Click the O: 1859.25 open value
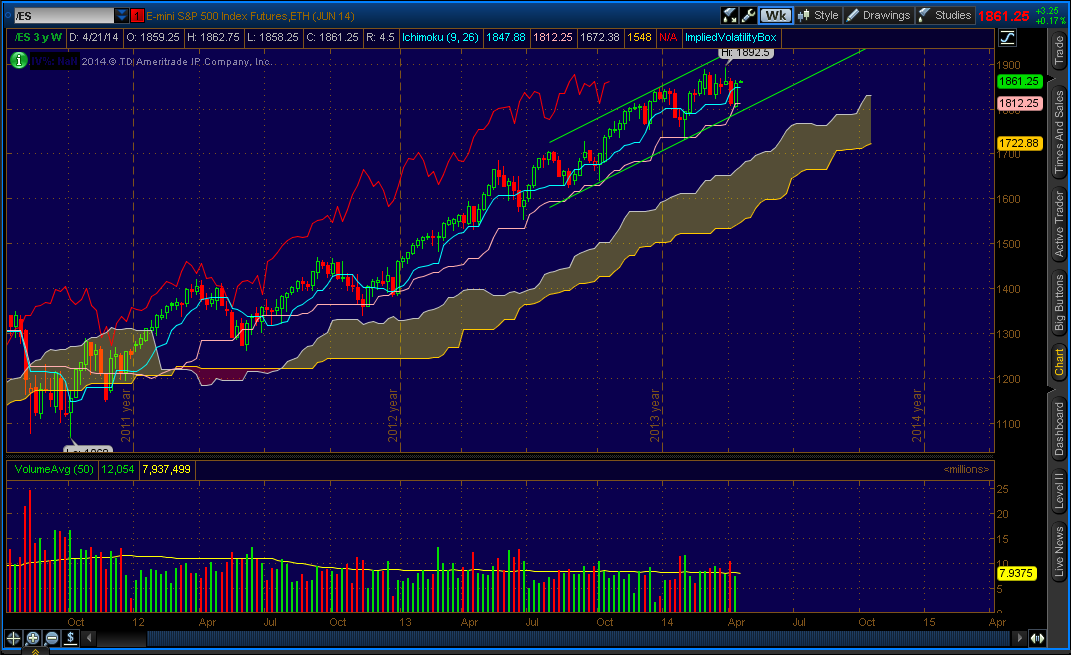This screenshot has width=1071, height=655. pos(152,37)
